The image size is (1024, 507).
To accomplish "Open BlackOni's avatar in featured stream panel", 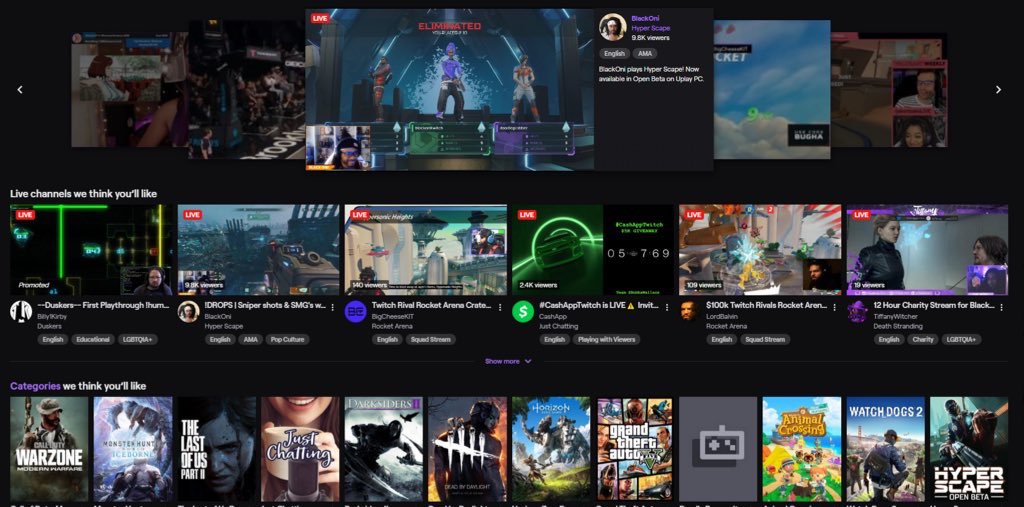I will pyautogui.click(x=613, y=27).
